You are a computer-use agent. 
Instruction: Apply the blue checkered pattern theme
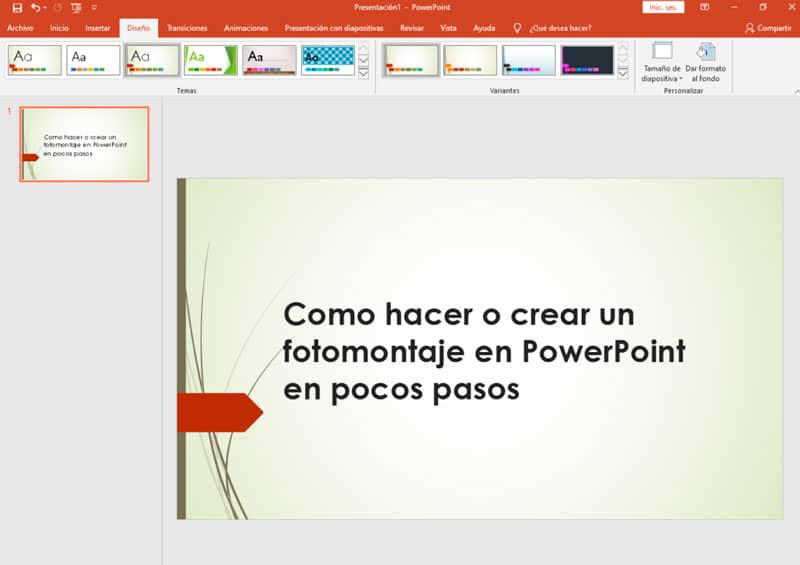click(x=328, y=60)
